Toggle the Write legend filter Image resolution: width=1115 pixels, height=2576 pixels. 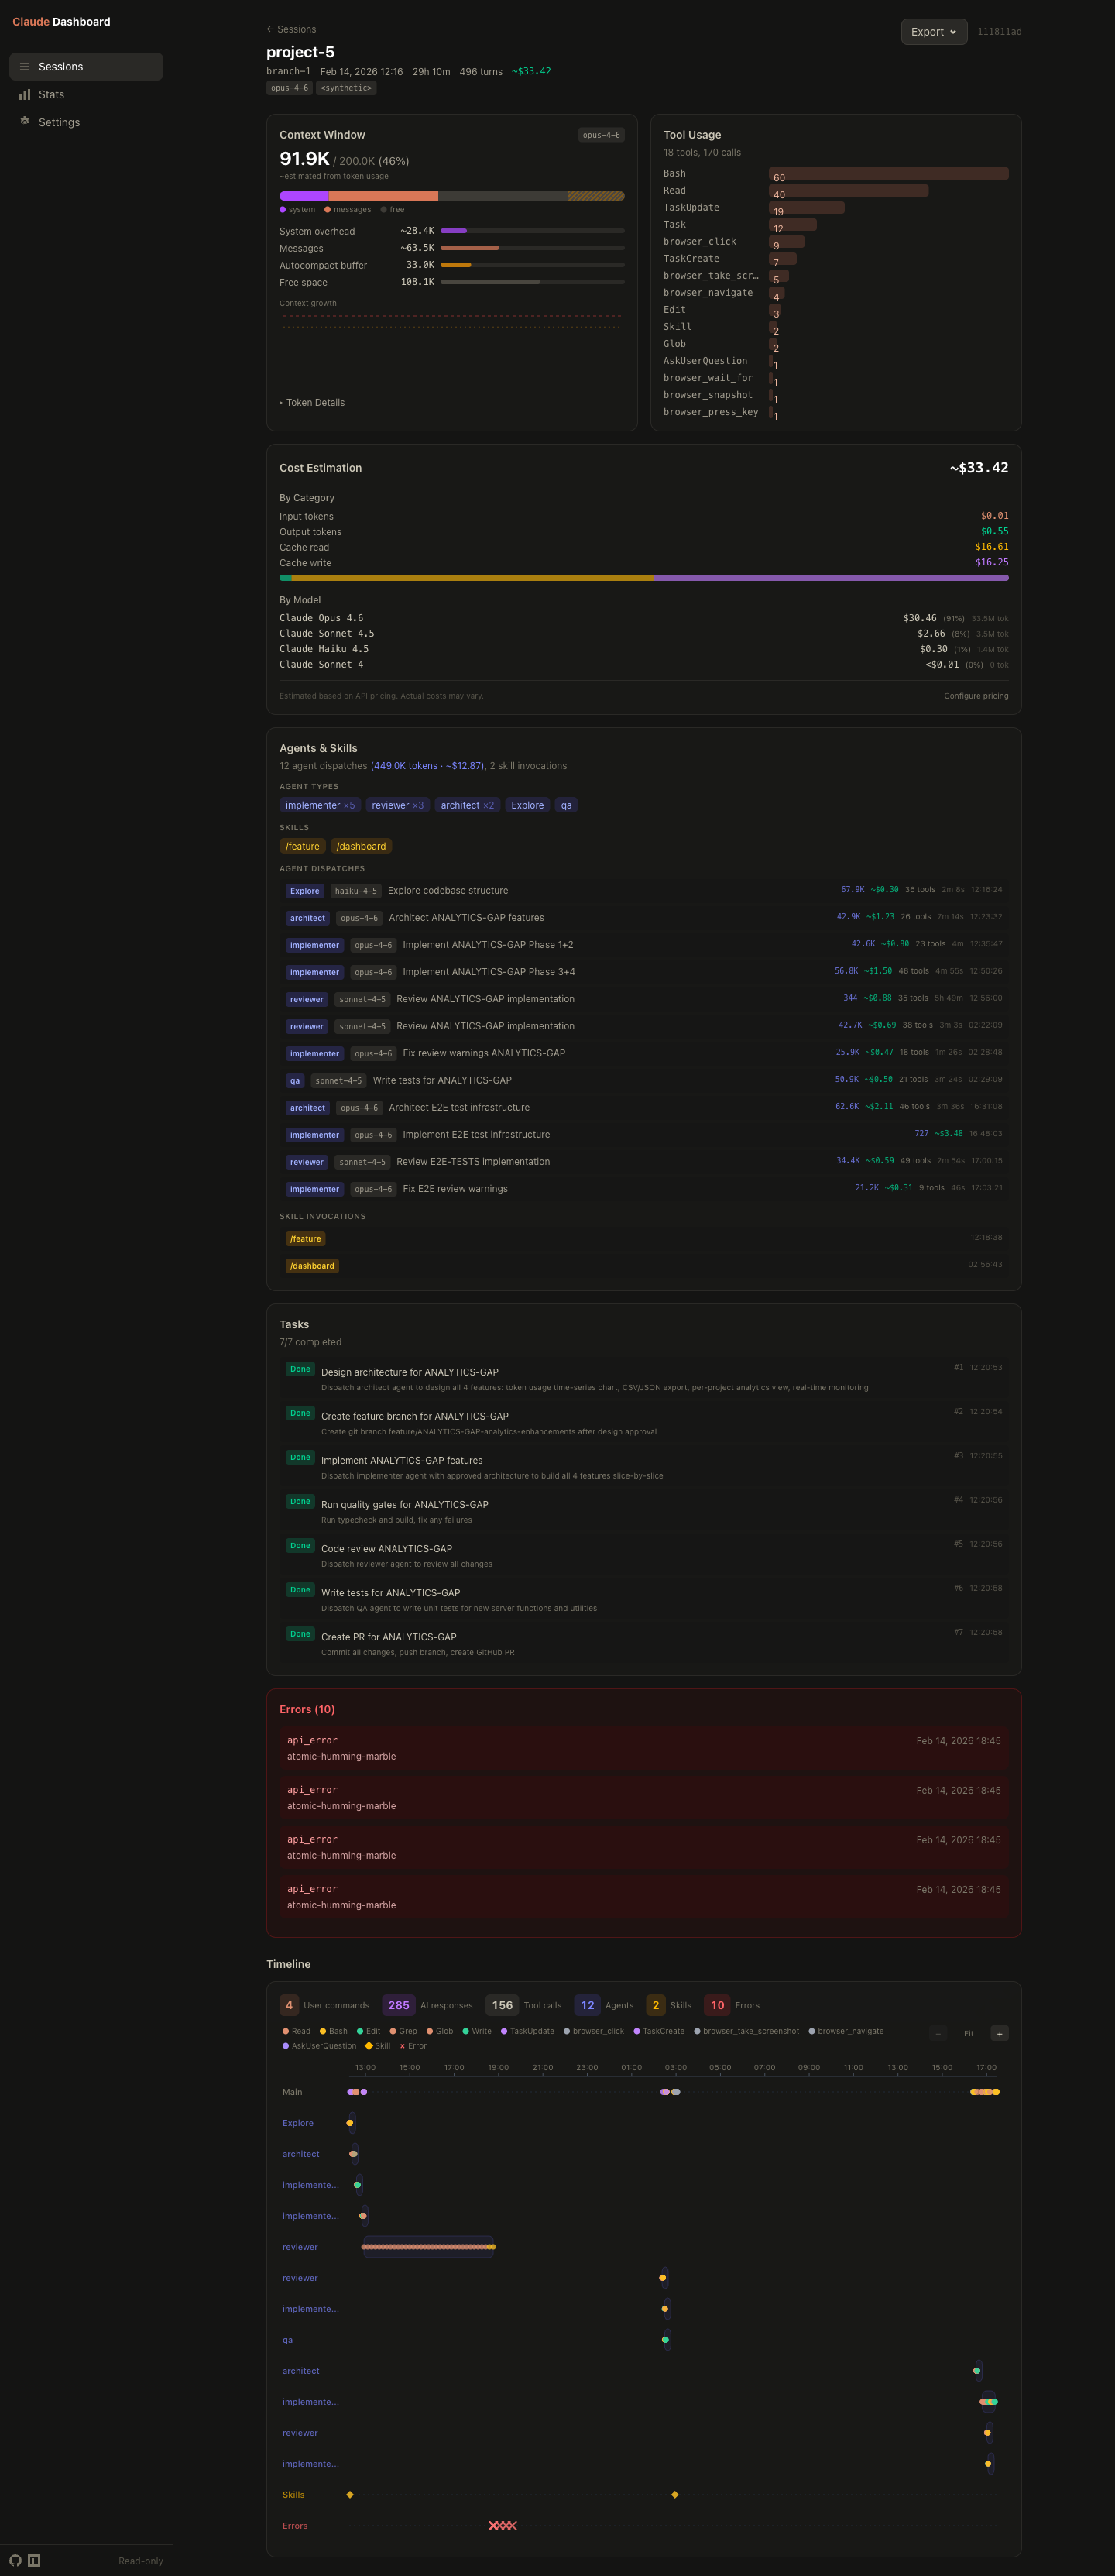pyautogui.click(x=476, y=2031)
